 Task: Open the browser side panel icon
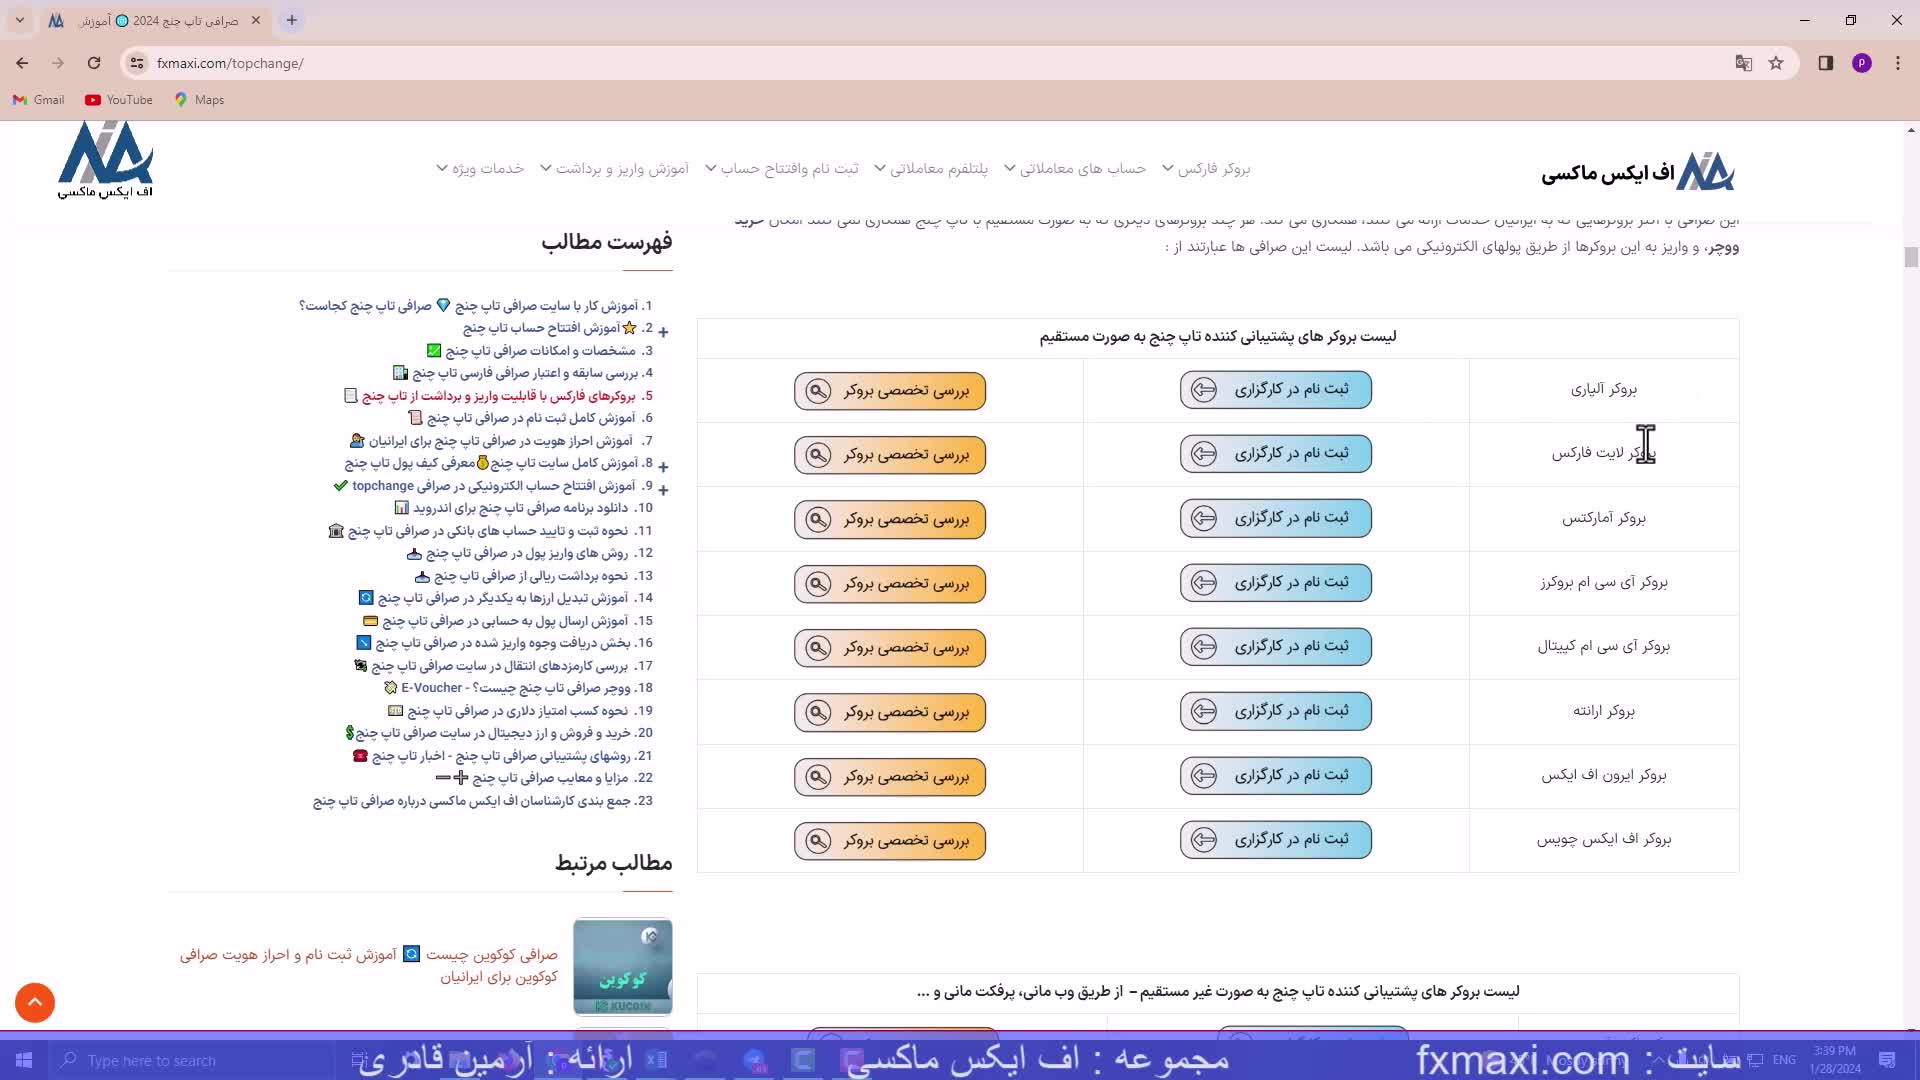tap(1825, 63)
